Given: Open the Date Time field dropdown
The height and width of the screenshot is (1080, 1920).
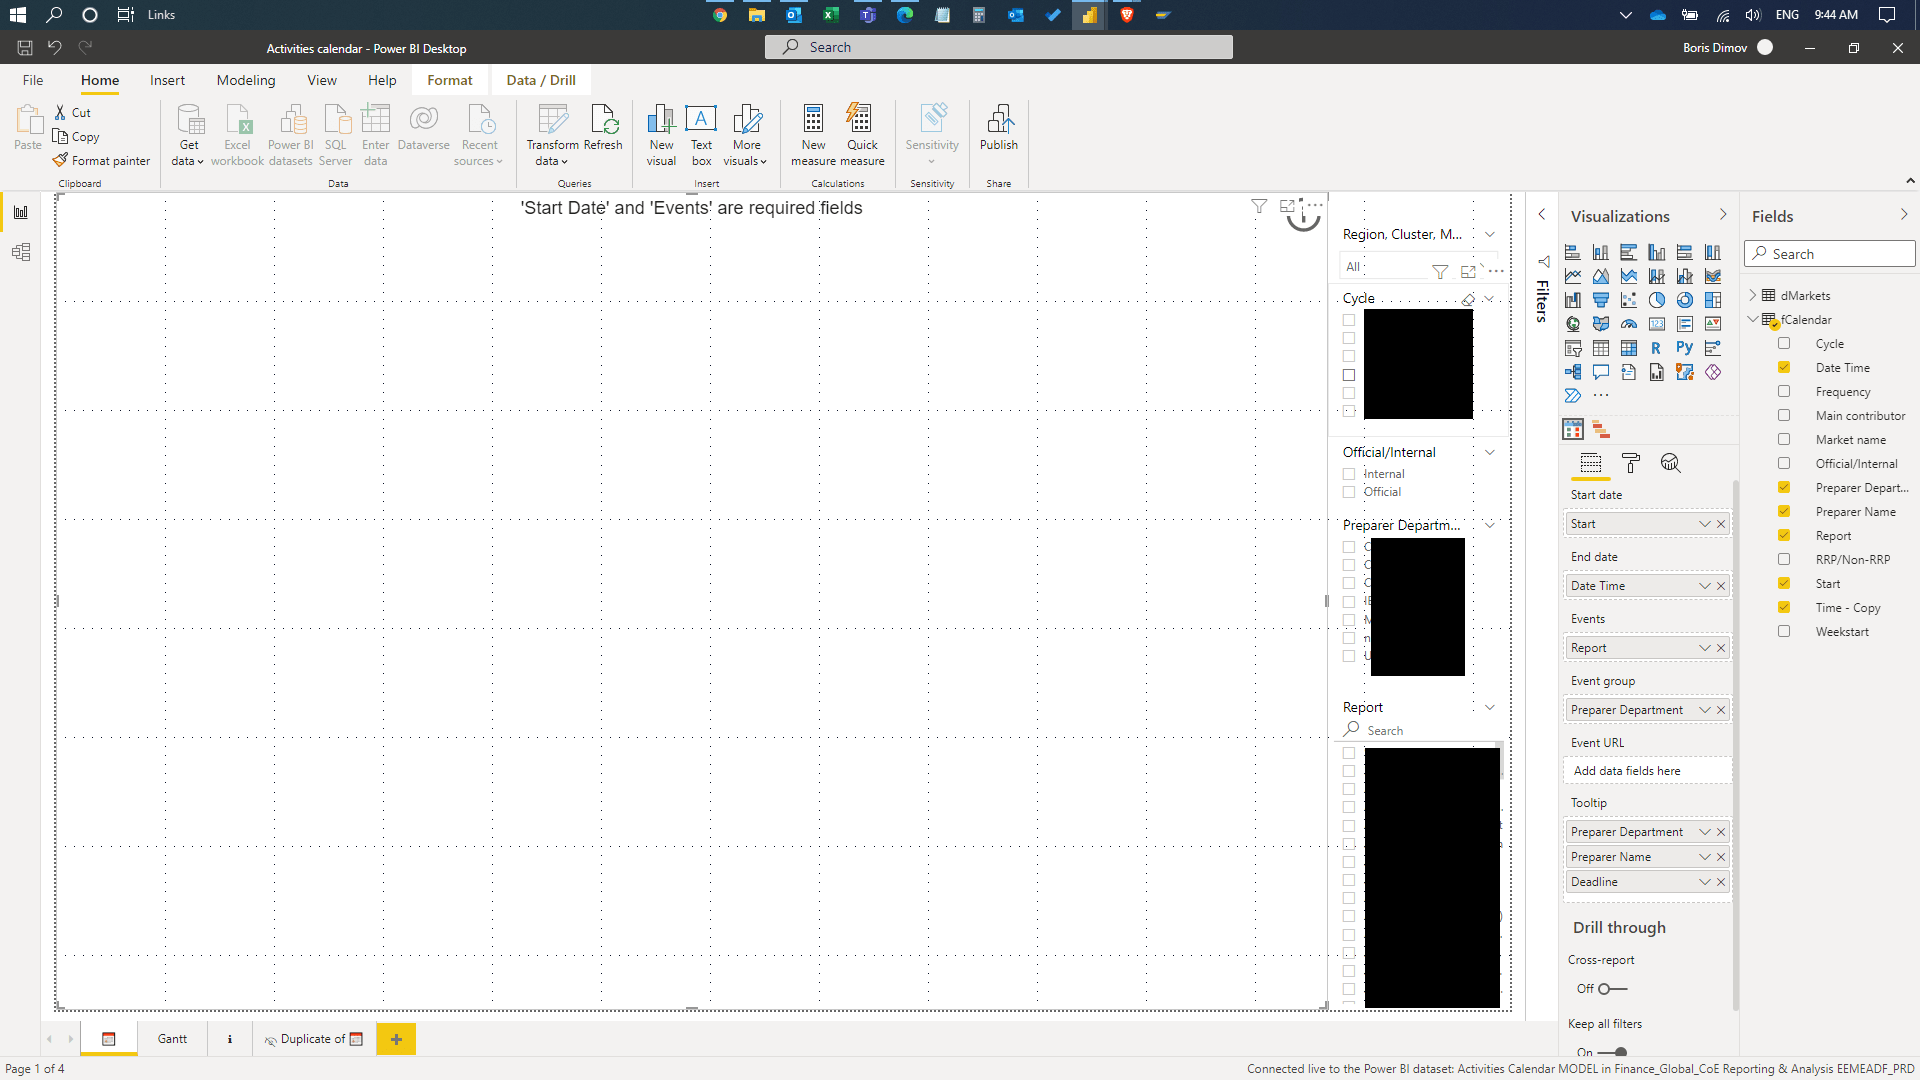Looking at the screenshot, I should 1704,586.
